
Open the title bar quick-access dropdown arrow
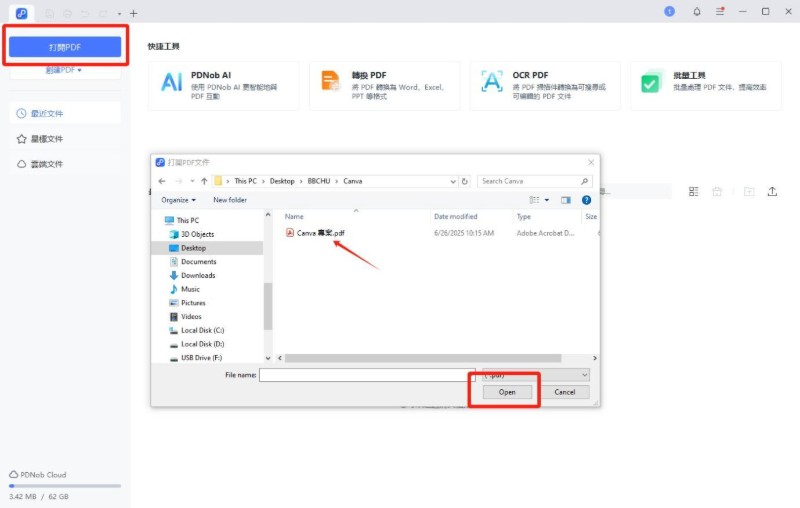pos(119,14)
